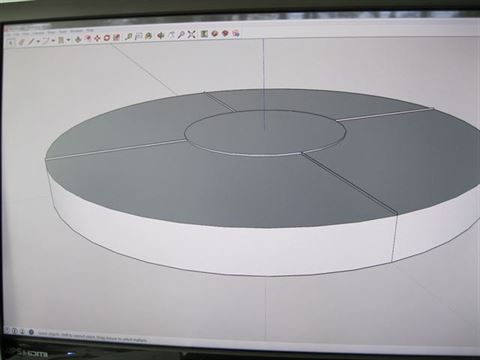Click the Send to LayOut icon
Image resolution: width=480 pixels, height=360 pixels.
coord(236,33)
